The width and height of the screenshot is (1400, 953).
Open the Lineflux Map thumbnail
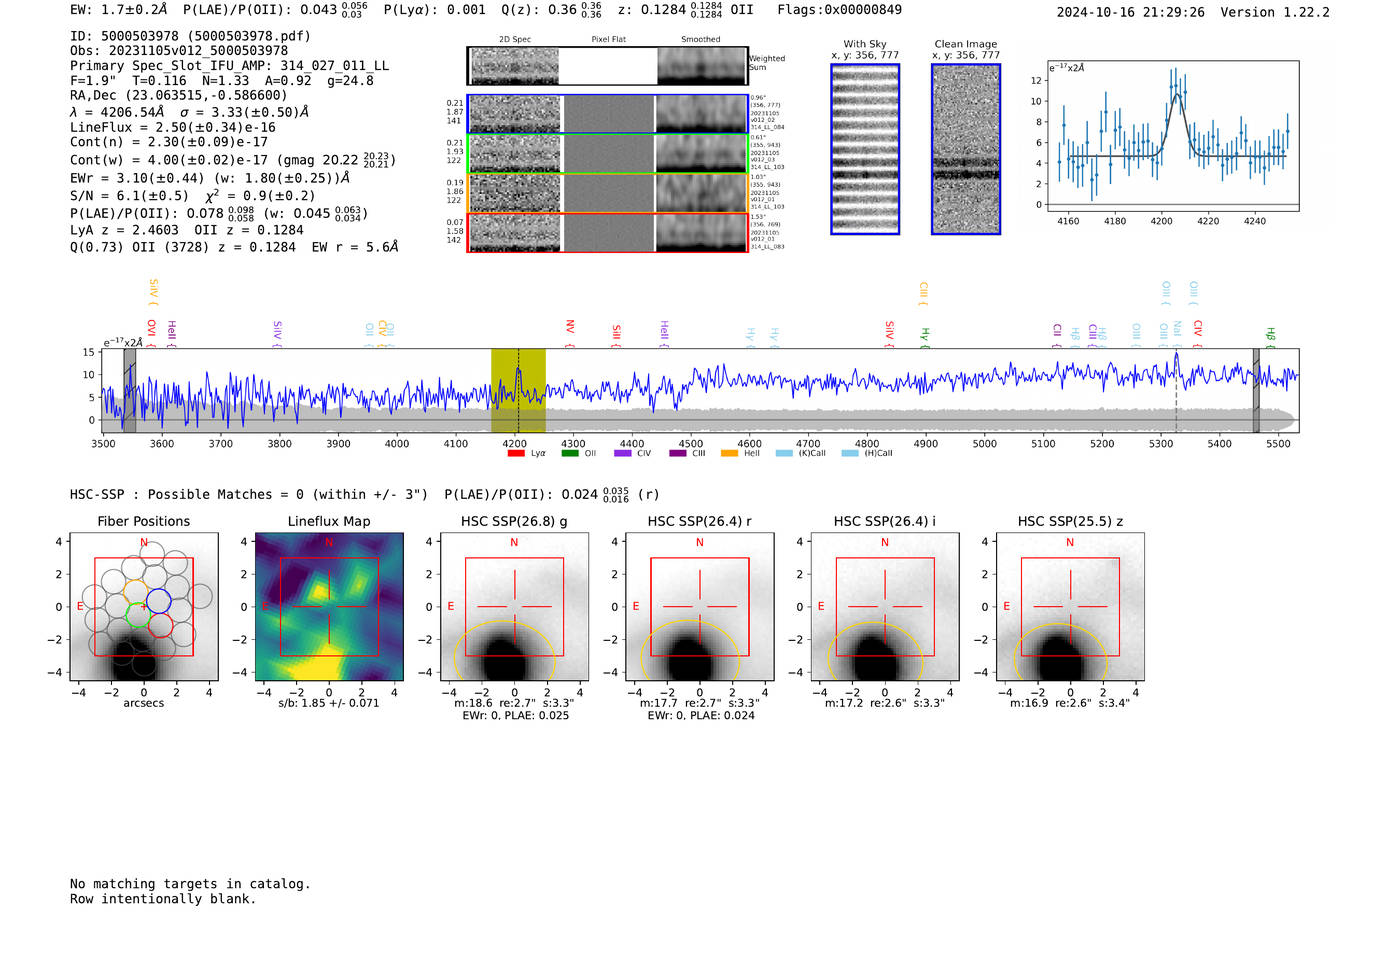pos(329,607)
